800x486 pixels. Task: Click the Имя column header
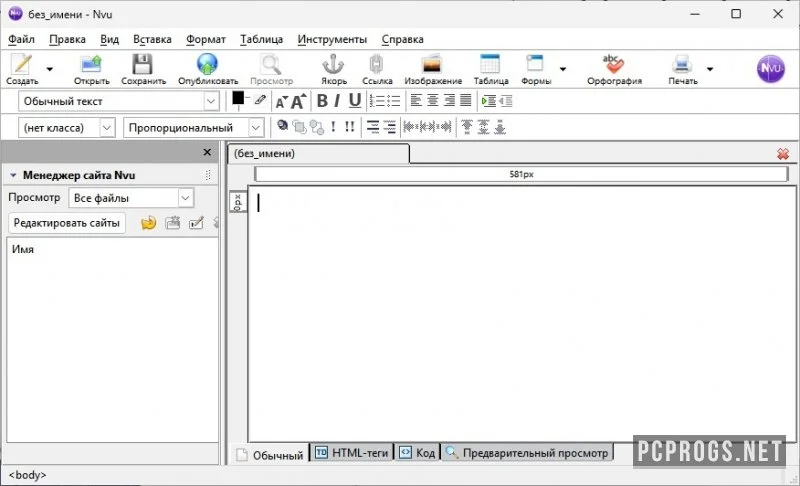(23, 249)
